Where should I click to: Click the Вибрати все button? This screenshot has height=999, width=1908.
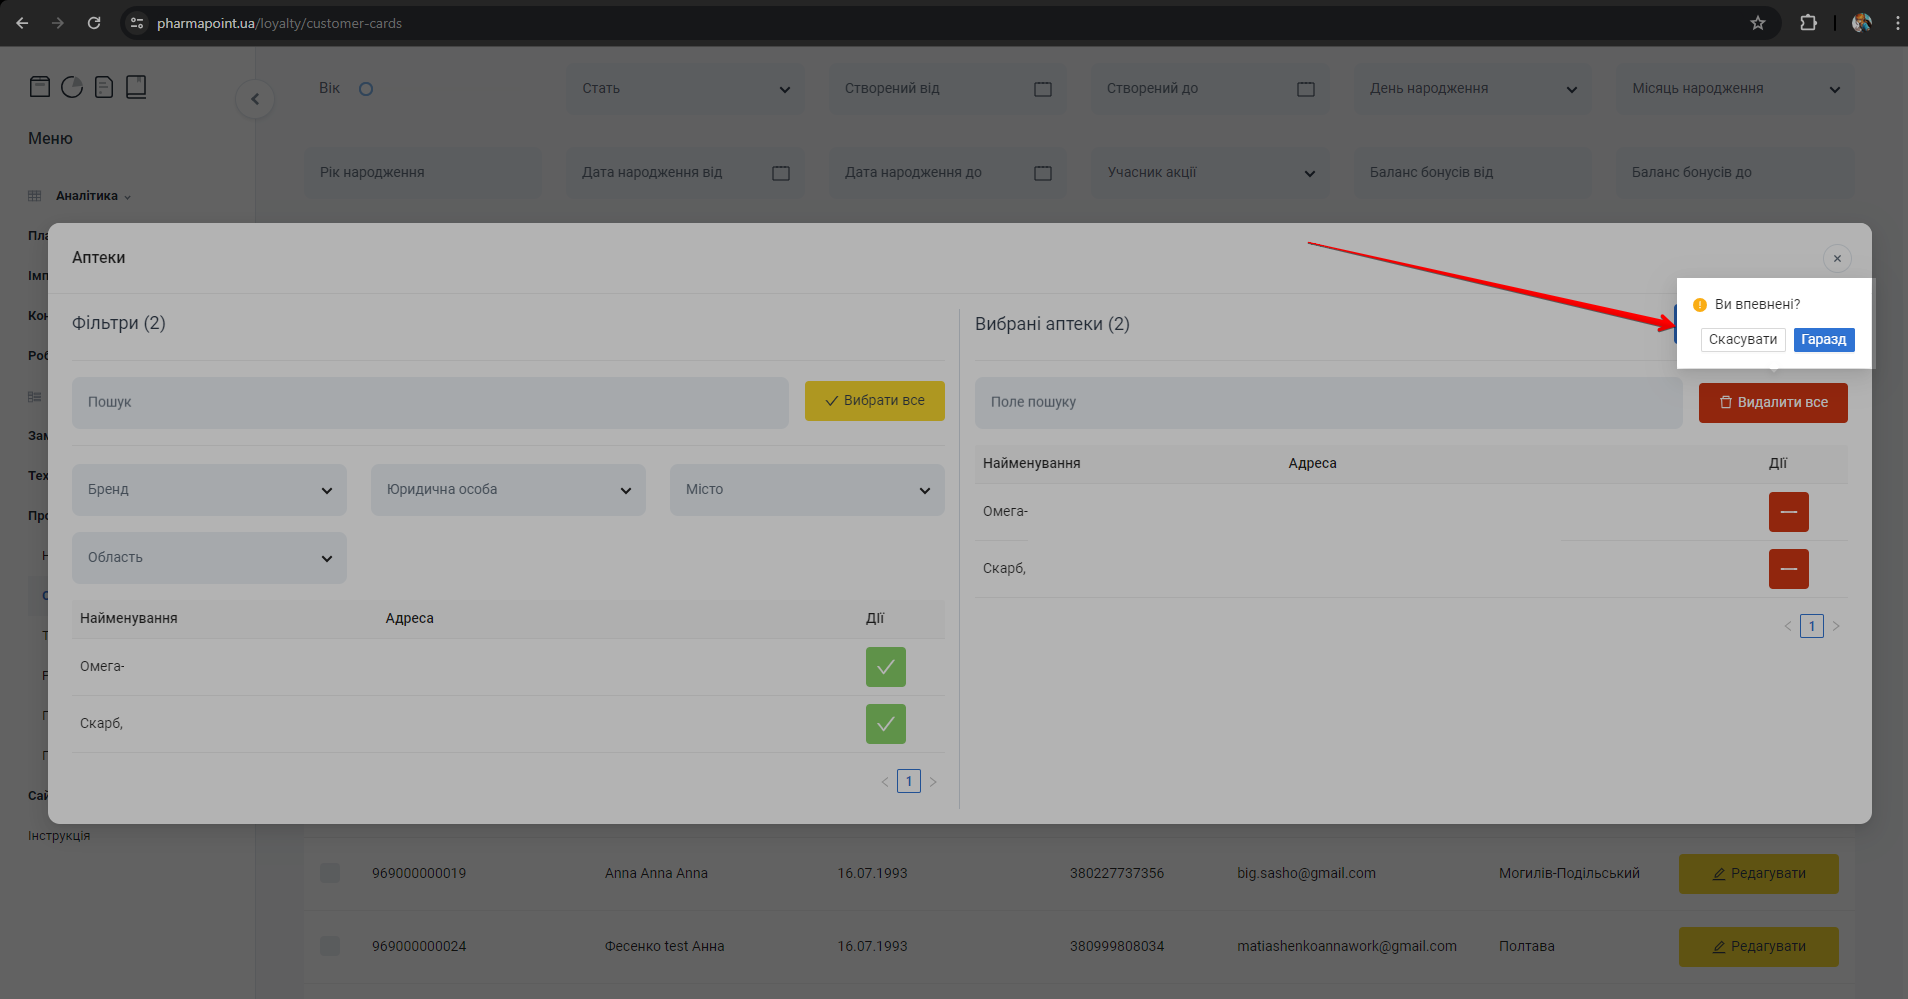coord(874,401)
